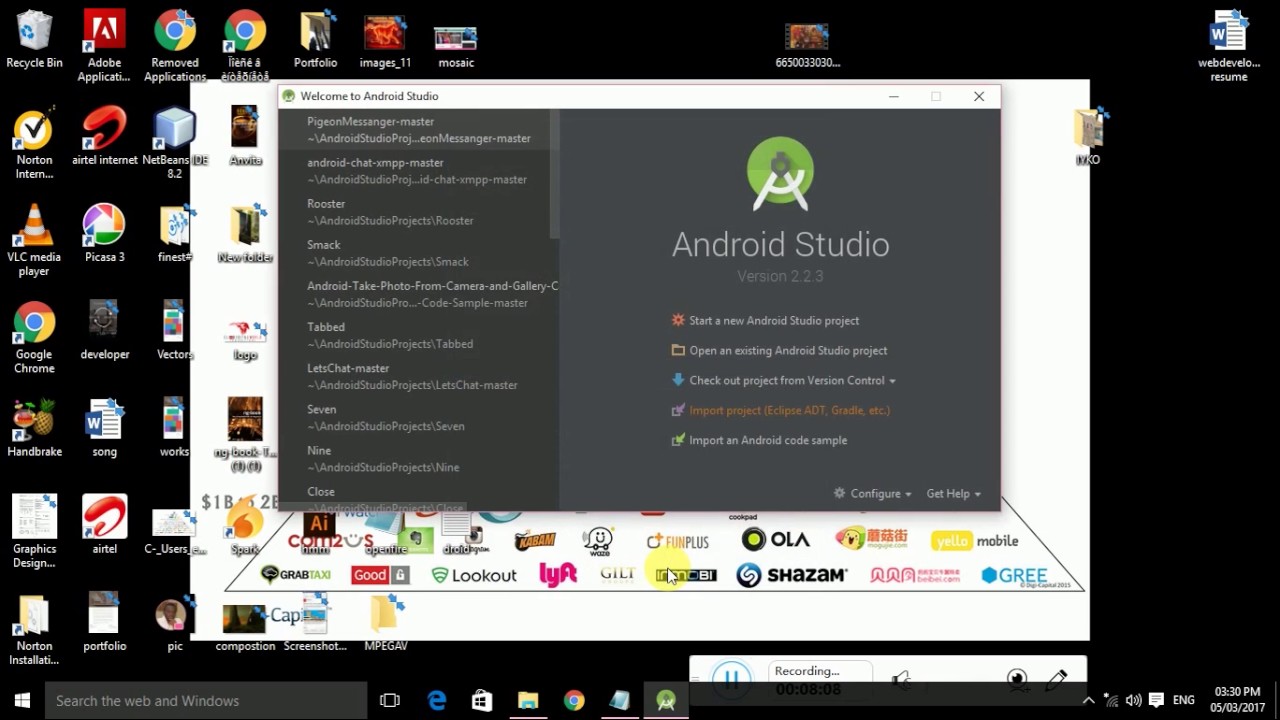This screenshot has width=1280, height=720.
Task: Select the Adobe Application desktop shortcut
Action: 104,47
